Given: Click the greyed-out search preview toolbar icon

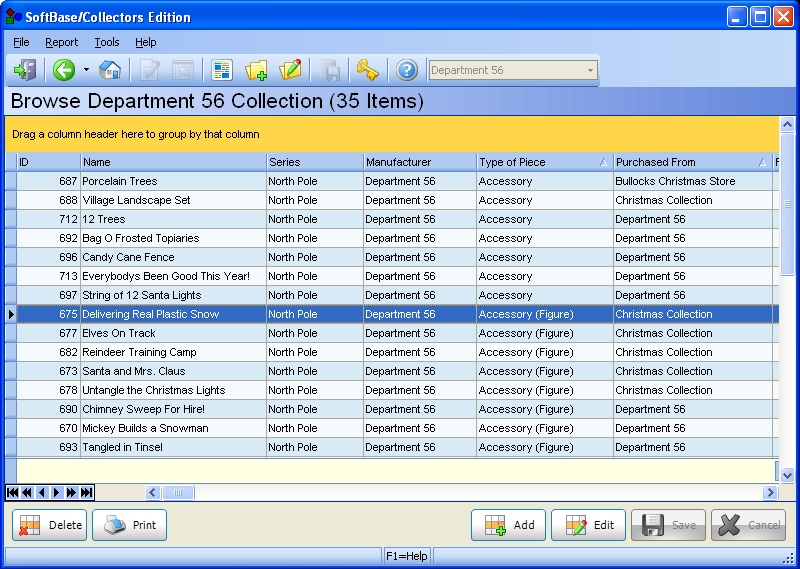Looking at the screenshot, I should (183, 70).
